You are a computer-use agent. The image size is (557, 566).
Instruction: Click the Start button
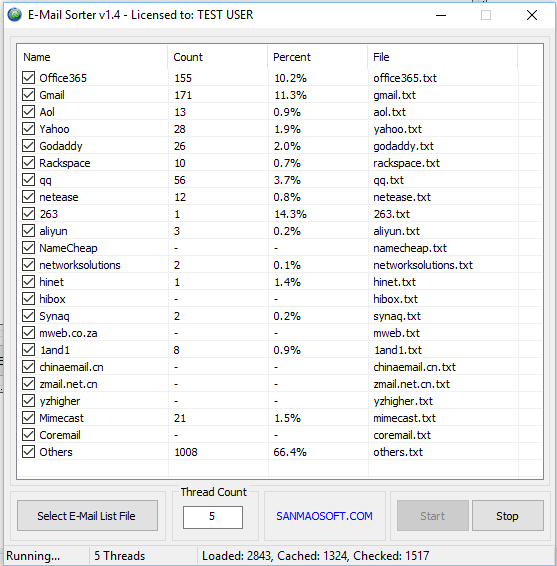(433, 515)
